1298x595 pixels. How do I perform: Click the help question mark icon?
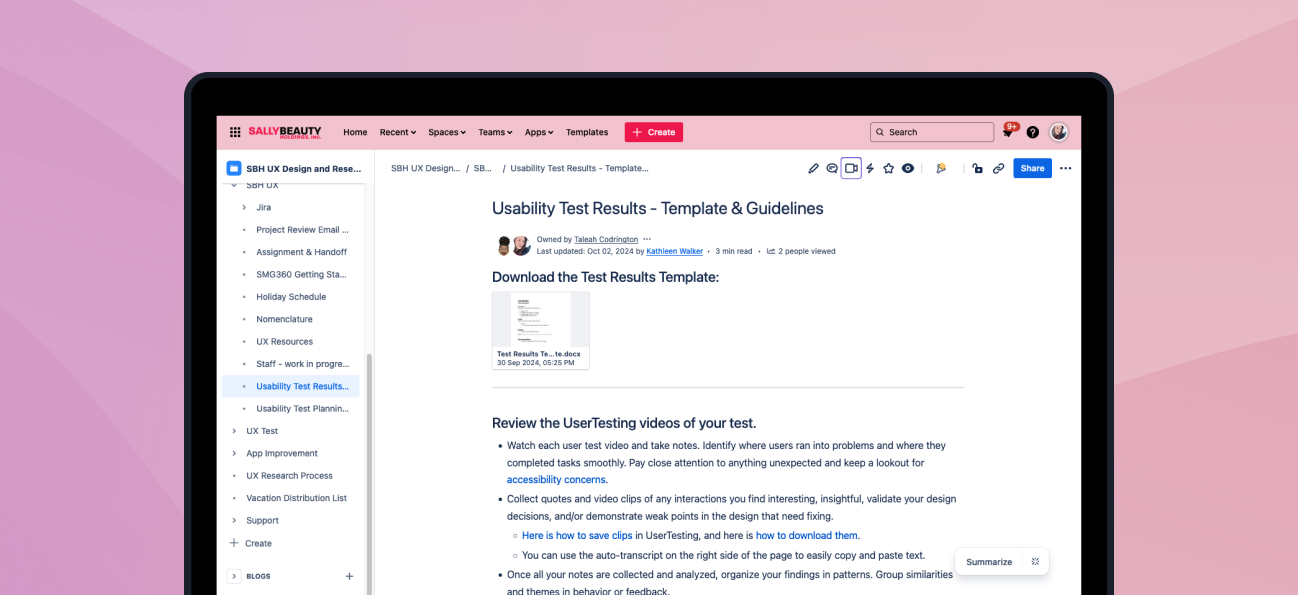(1033, 132)
